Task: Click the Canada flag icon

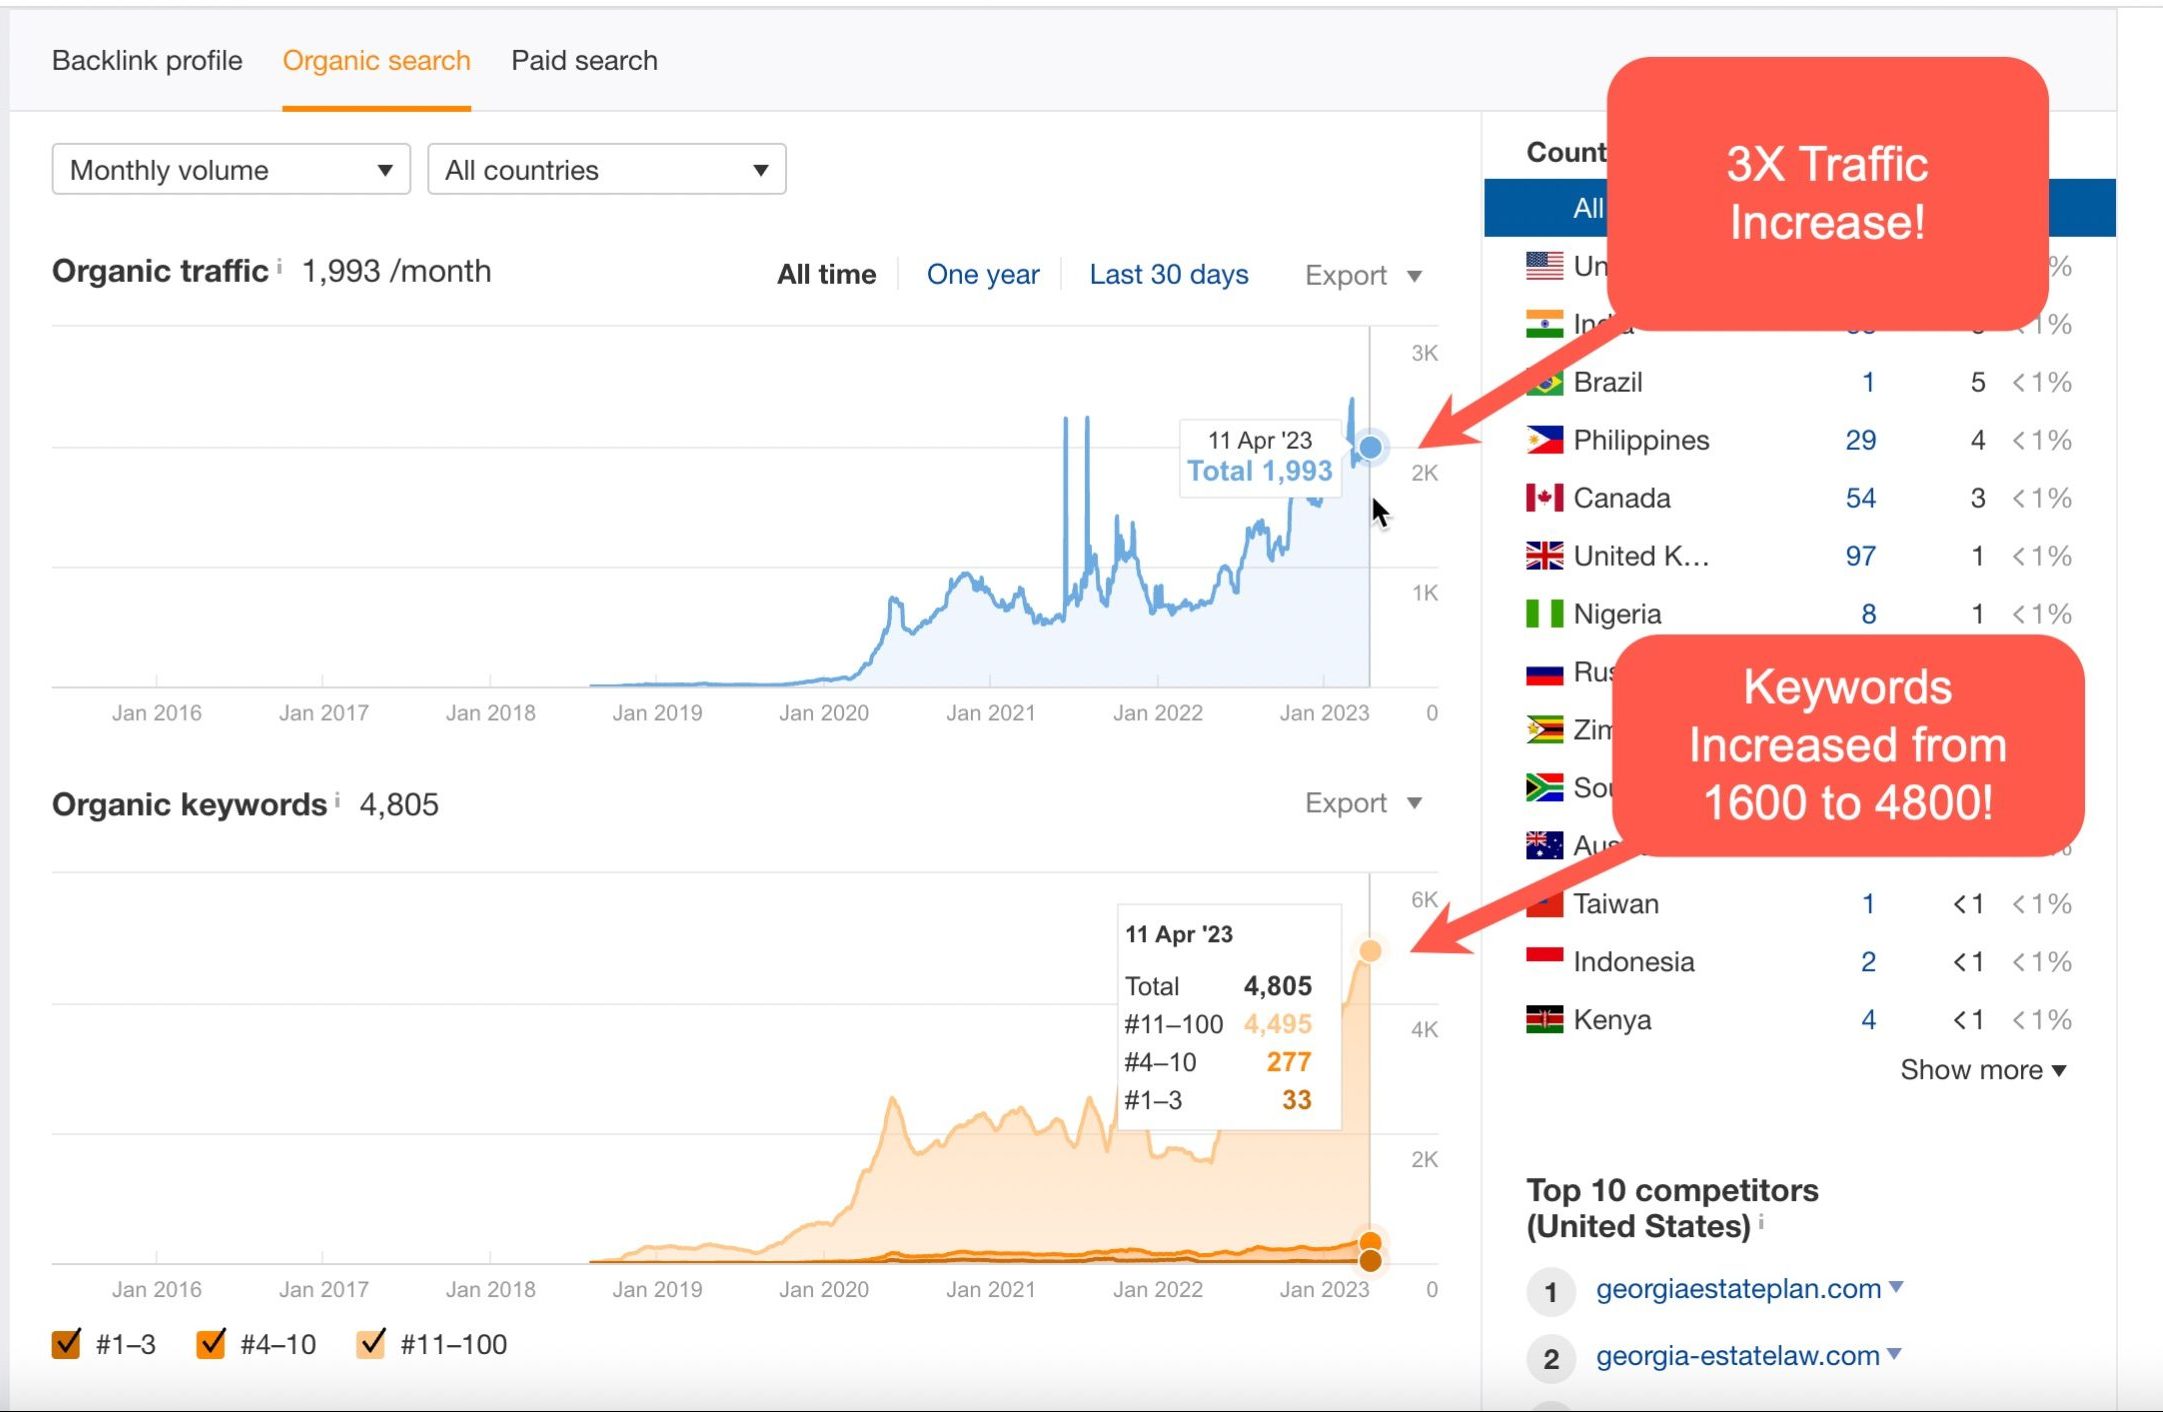Action: point(1545,497)
